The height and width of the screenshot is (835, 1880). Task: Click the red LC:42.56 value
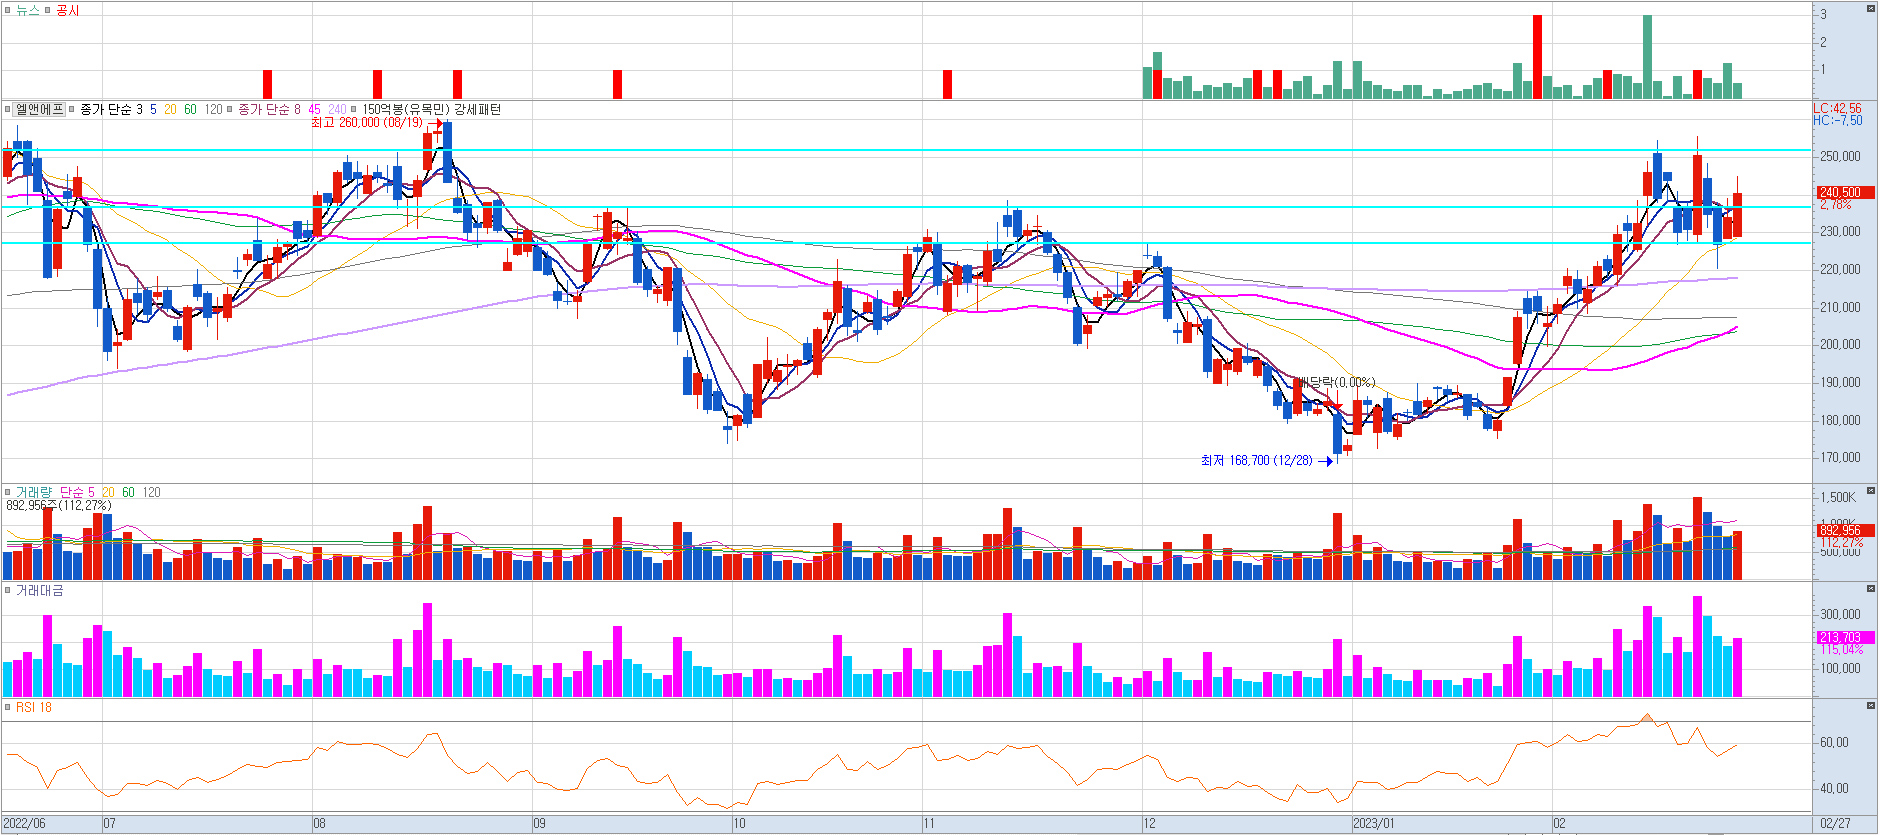1838,108
